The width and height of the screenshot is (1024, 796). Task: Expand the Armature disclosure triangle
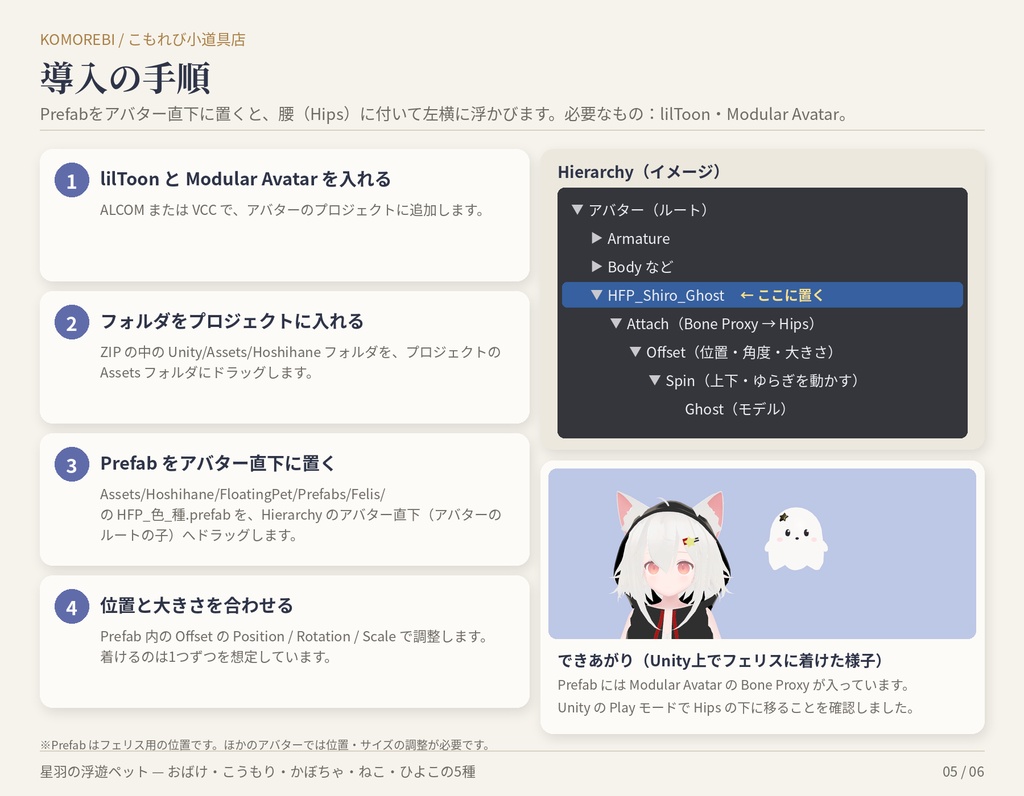point(596,238)
